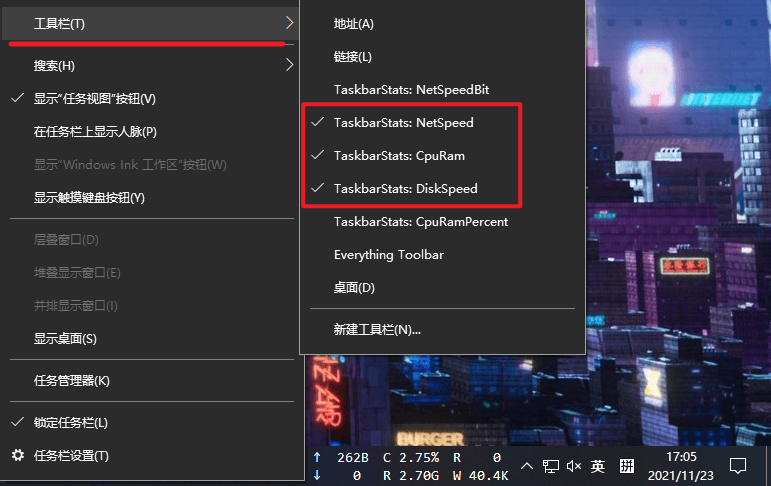Enable Everything Toolbar in the submenu
Image resolution: width=771 pixels, height=486 pixels.
[388, 255]
